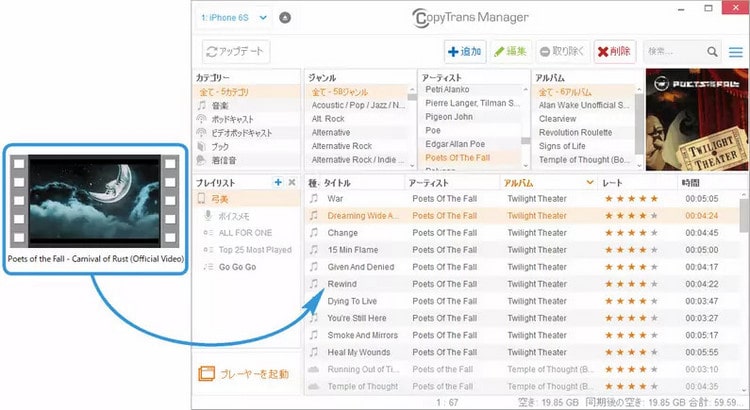
Task: Sort by 時間 duration column header
Action: (691, 183)
